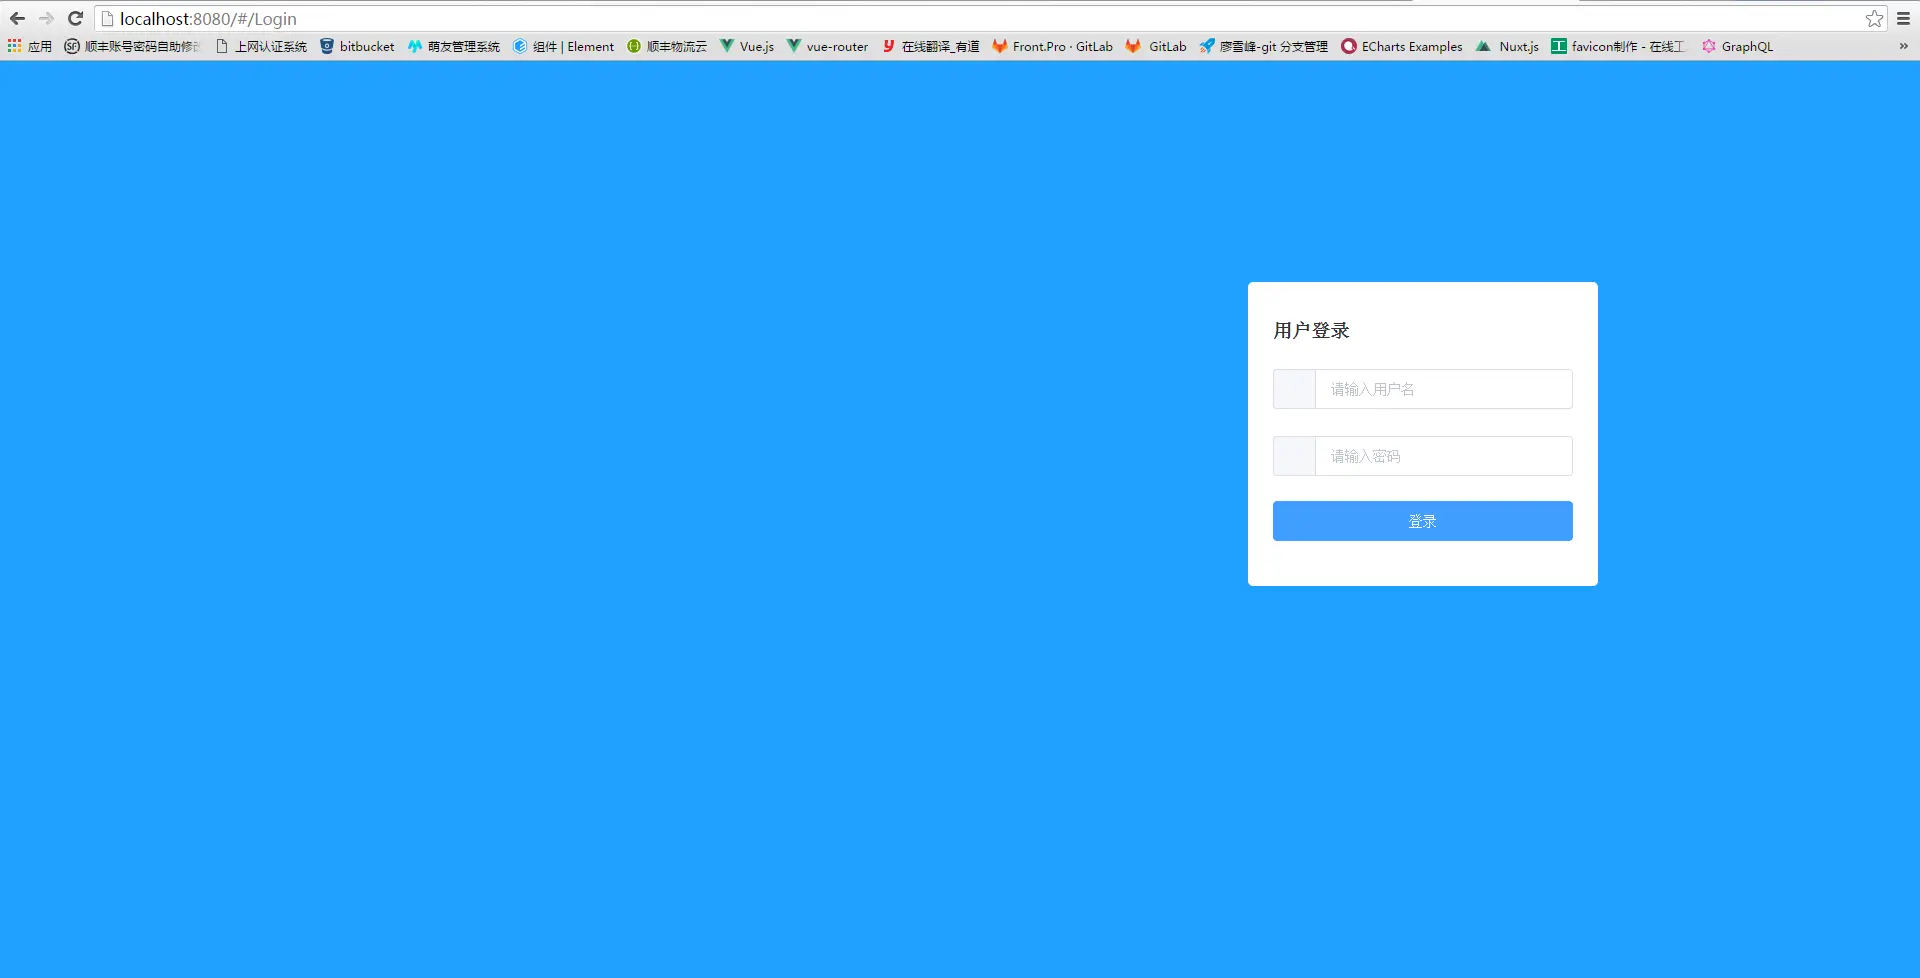Focus the 请输入密码 password field

pyautogui.click(x=1443, y=456)
